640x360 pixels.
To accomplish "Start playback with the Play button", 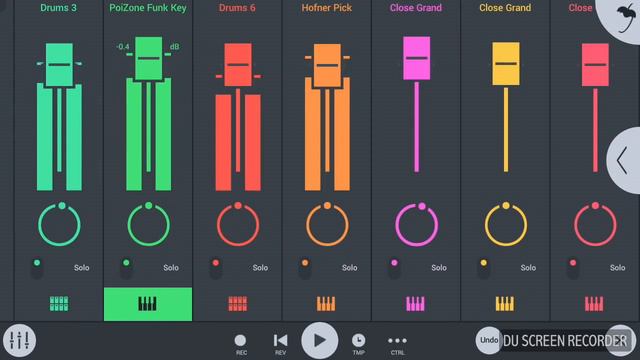I will [320, 340].
